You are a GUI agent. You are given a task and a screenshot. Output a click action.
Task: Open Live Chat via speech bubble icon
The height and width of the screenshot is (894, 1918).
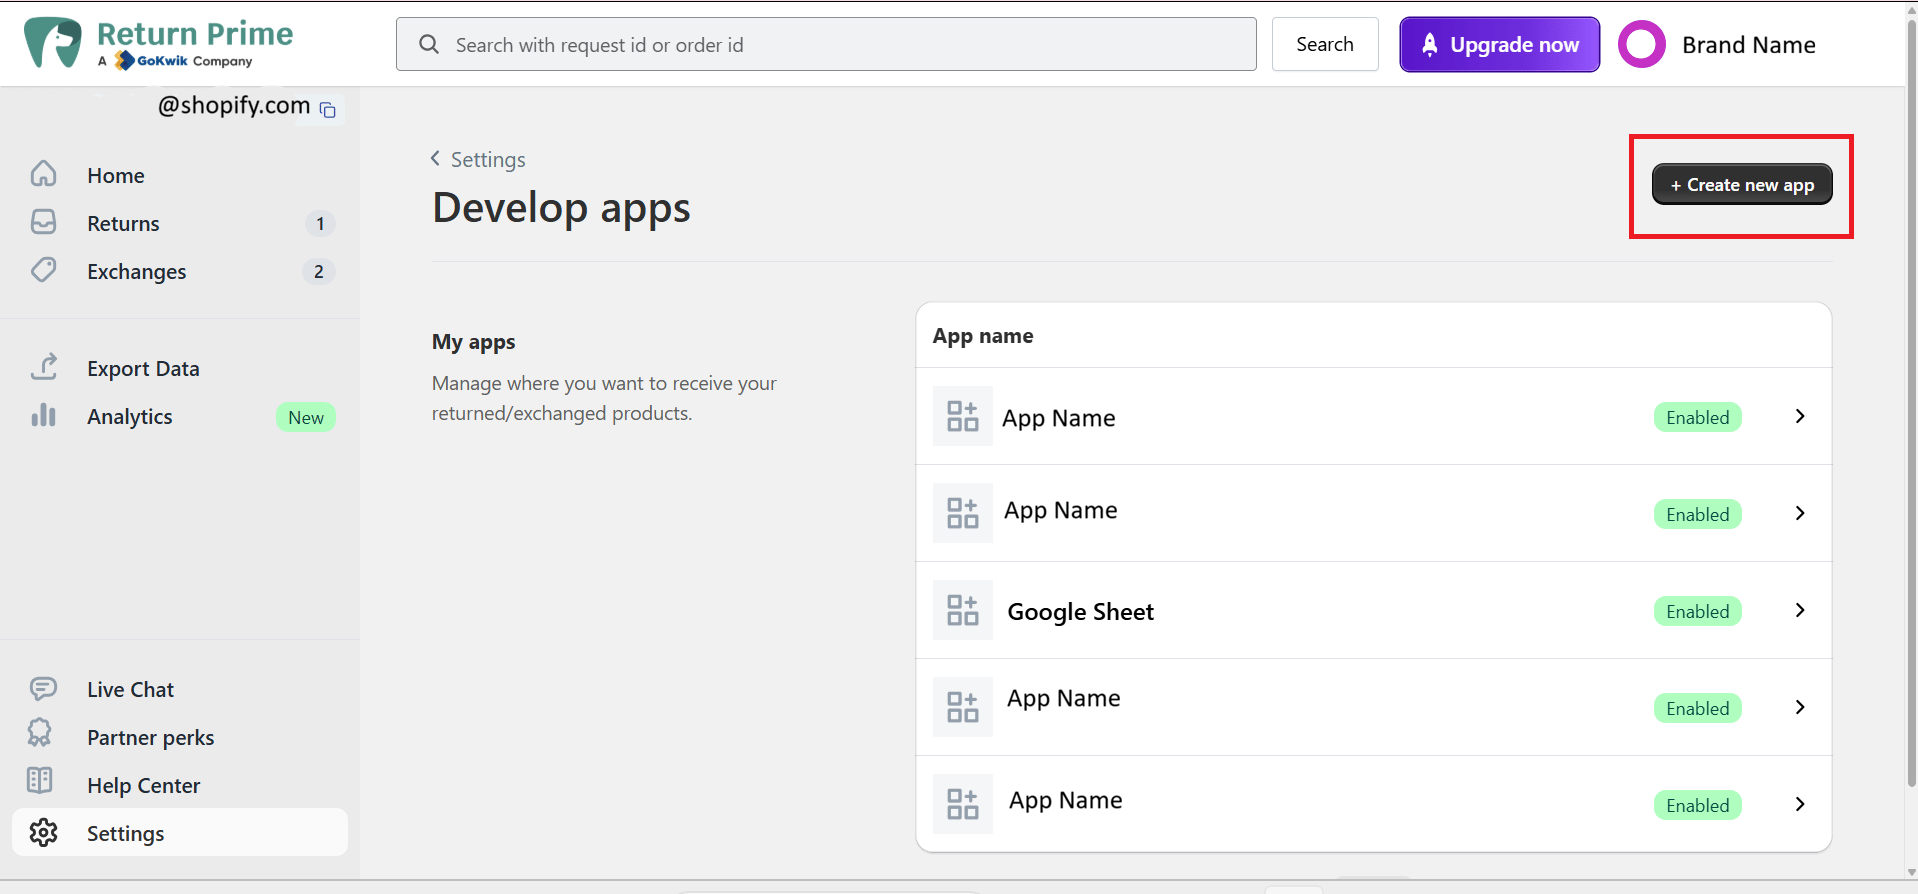(43, 688)
